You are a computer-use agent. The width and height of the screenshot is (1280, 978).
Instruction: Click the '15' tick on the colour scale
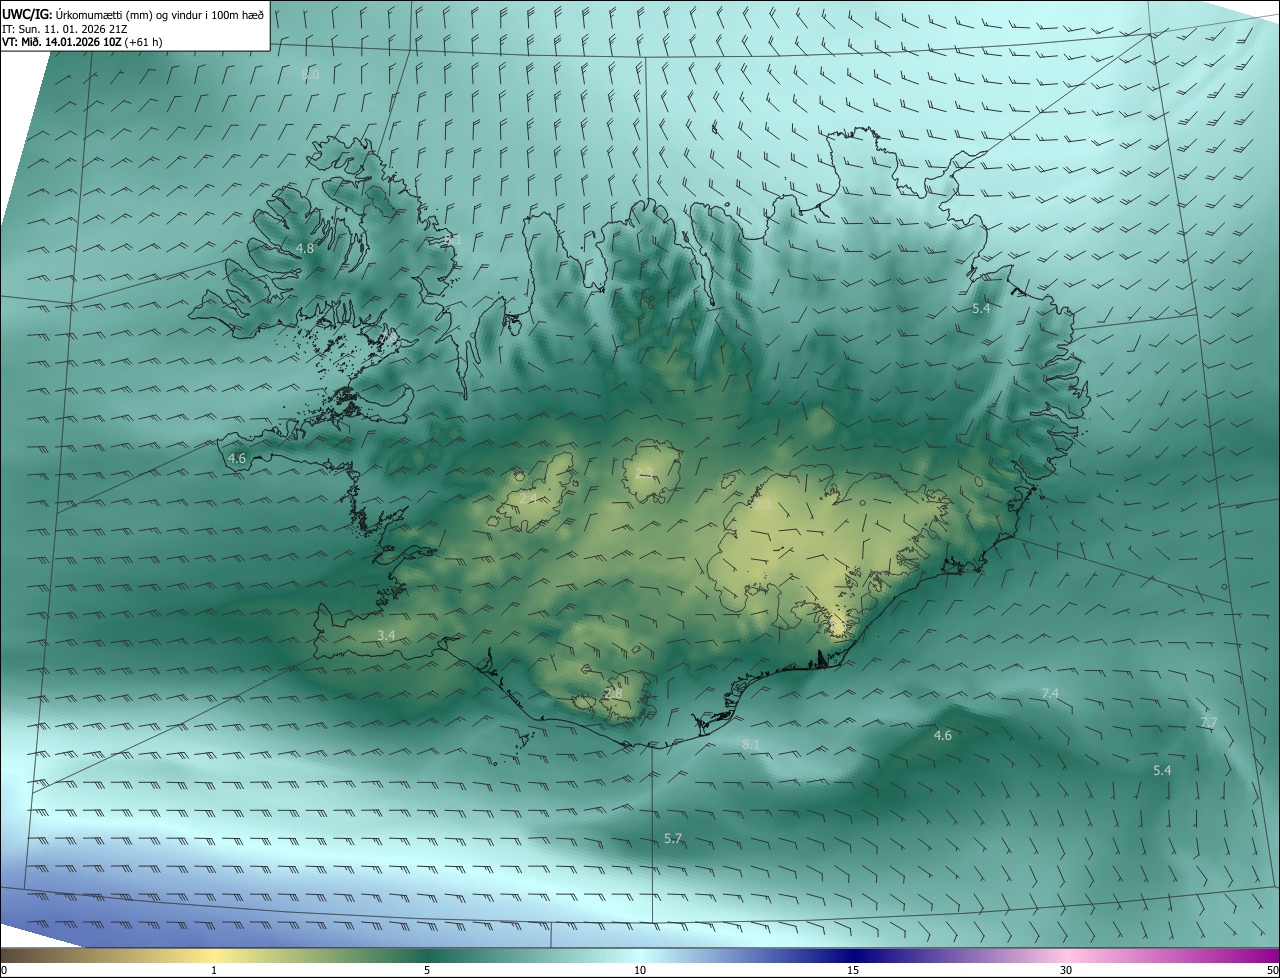click(x=853, y=970)
